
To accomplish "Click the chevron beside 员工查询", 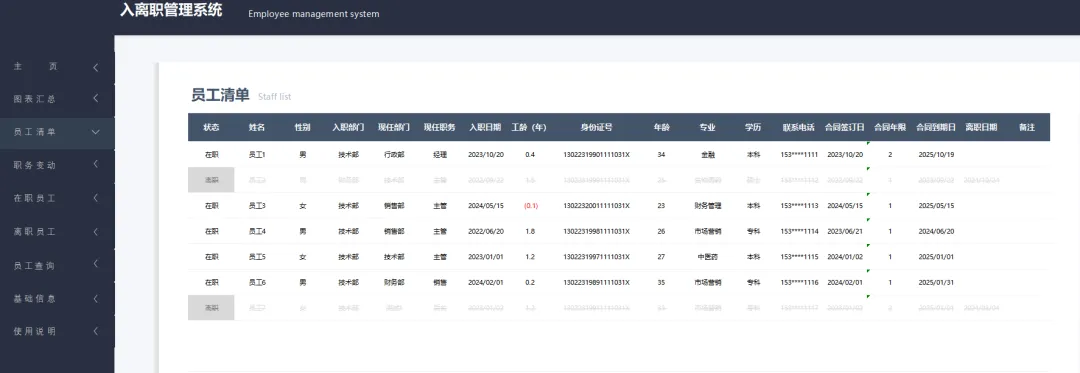I will coord(96,264).
